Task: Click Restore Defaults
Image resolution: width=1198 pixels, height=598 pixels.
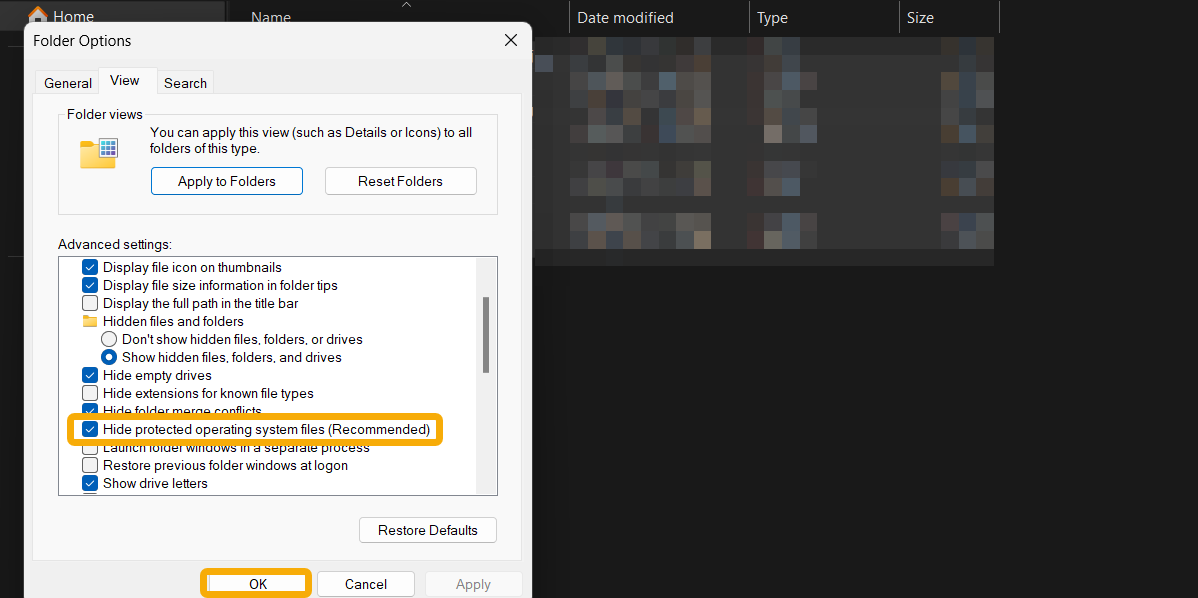Action: [x=427, y=530]
